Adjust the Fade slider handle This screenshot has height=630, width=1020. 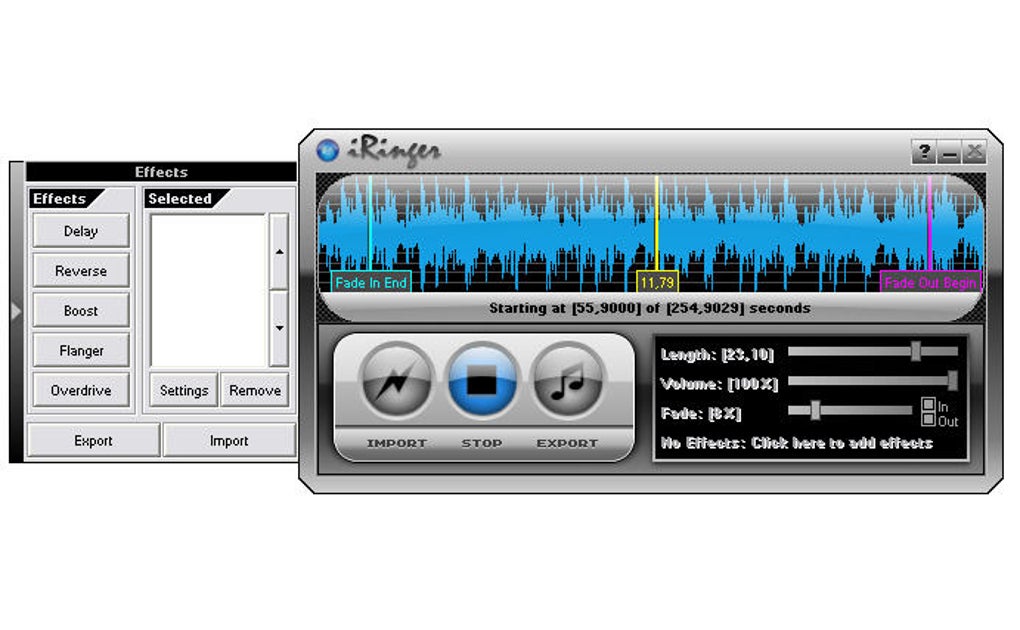[x=815, y=409]
